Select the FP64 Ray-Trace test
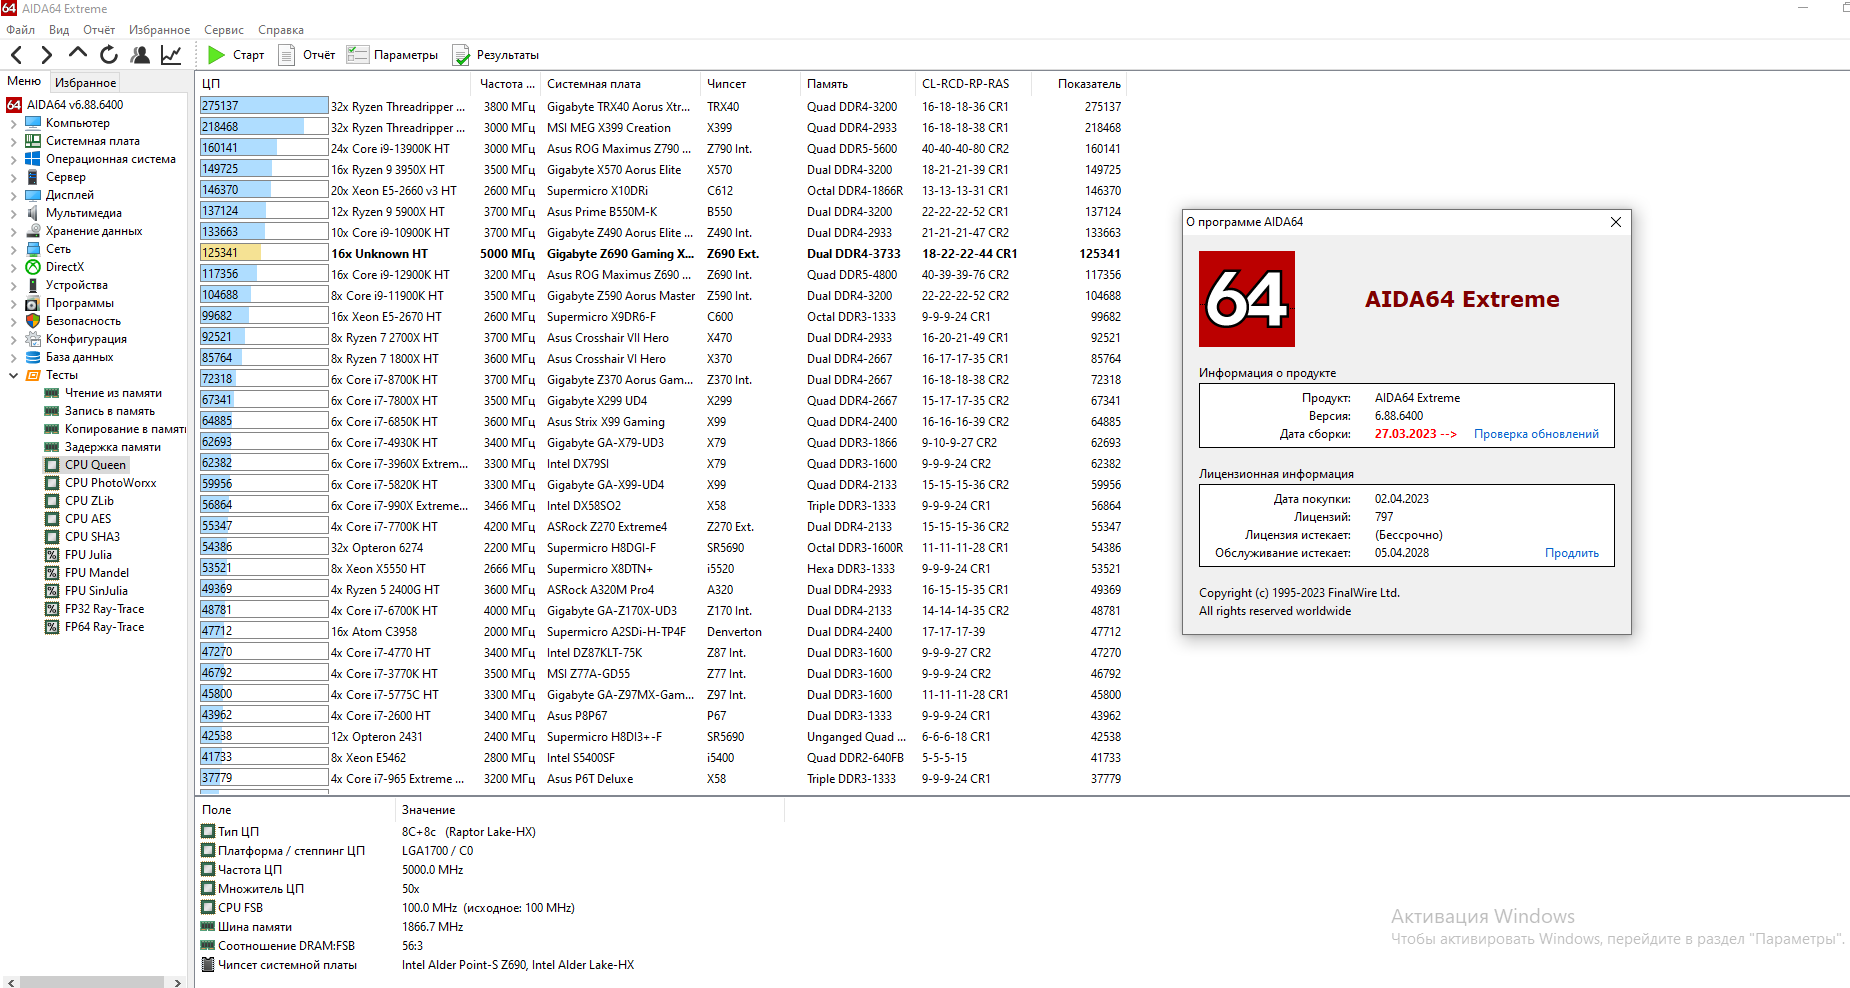 pos(104,627)
